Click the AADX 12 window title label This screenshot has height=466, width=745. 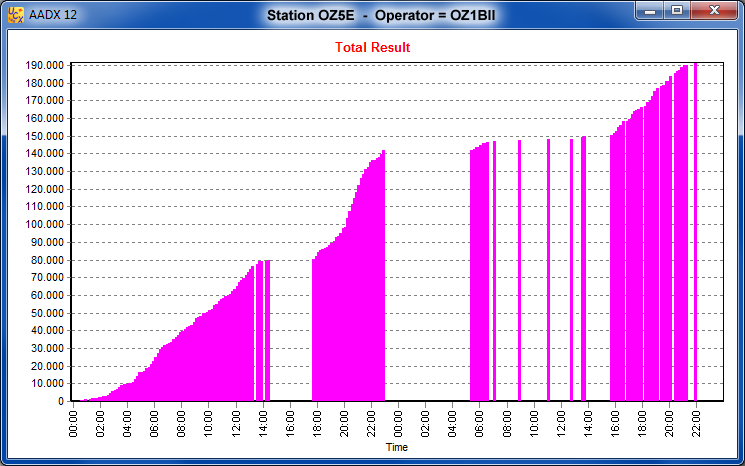click(54, 16)
